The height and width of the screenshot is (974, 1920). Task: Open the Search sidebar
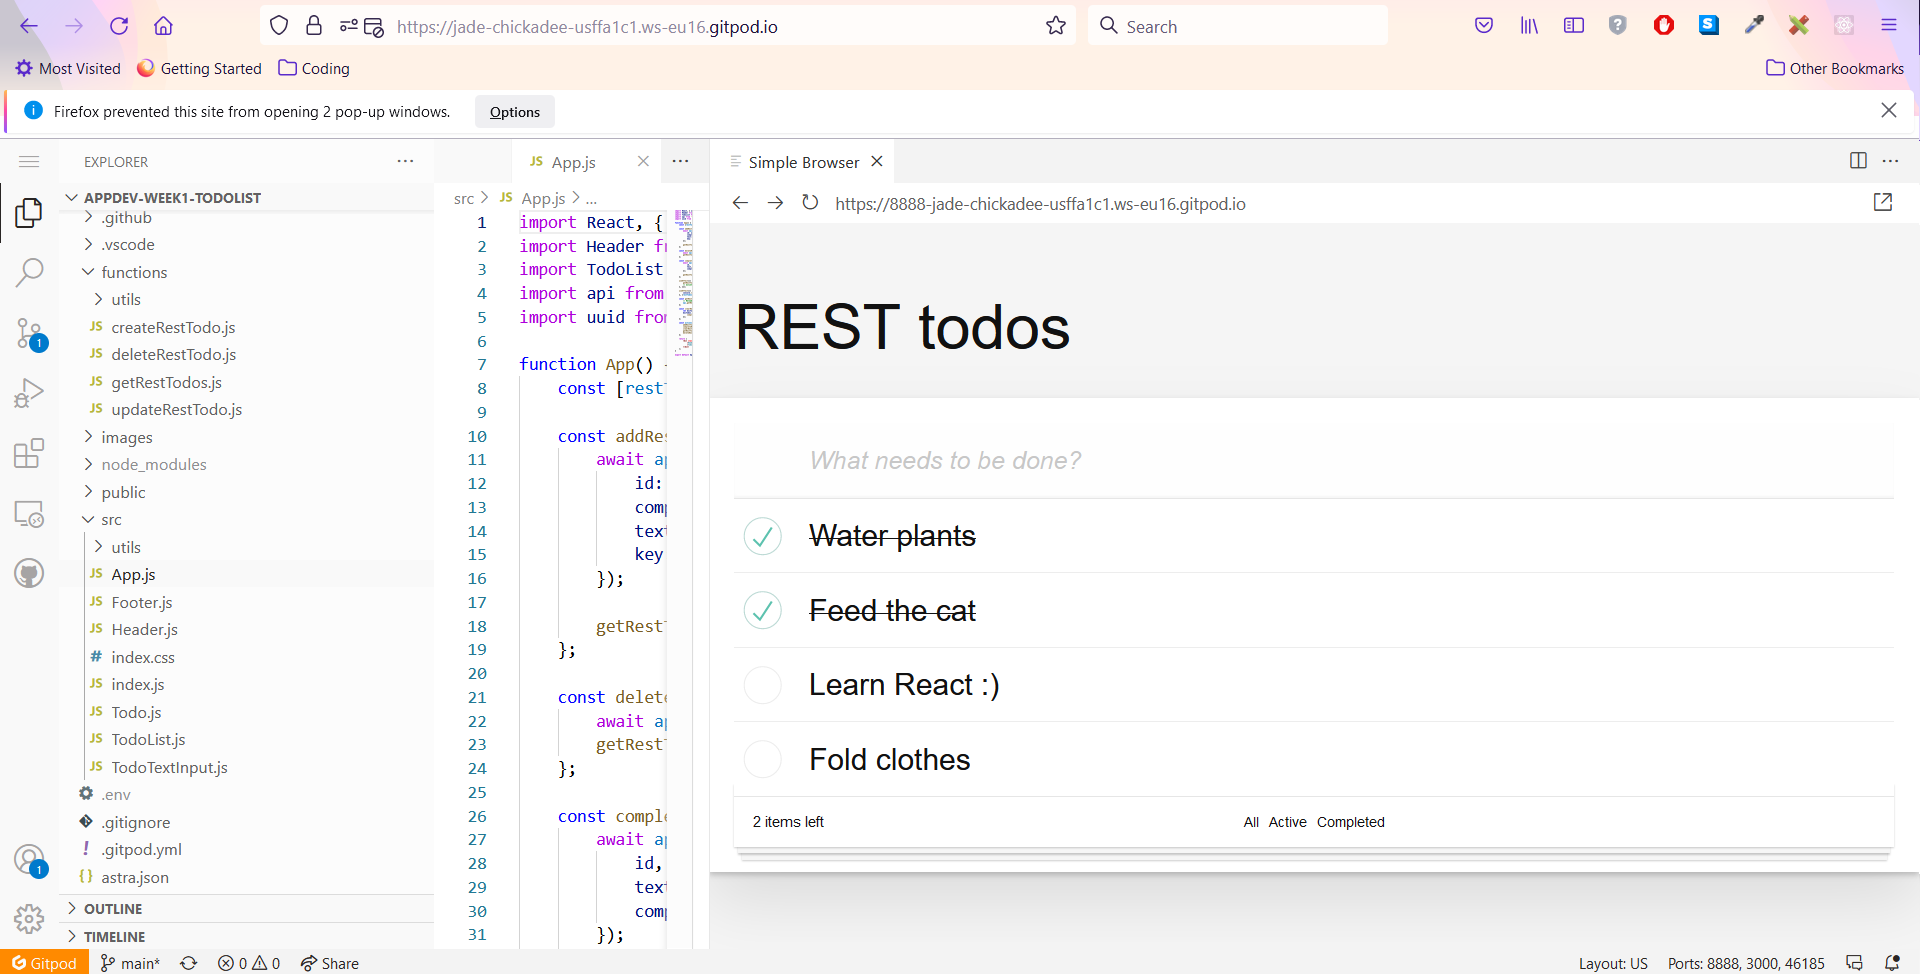pyautogui.click(x=29, y=271)
